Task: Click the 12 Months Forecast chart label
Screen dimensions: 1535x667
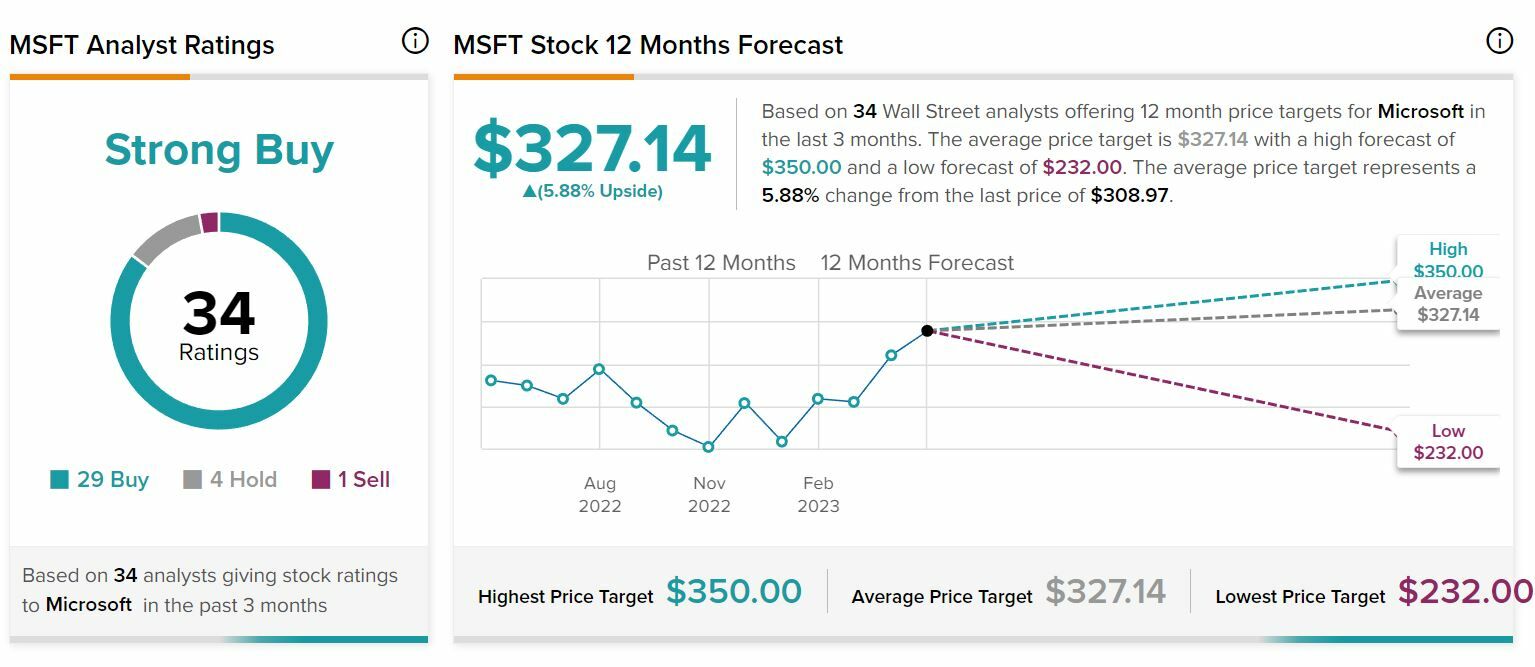Action: pos(917,263)
